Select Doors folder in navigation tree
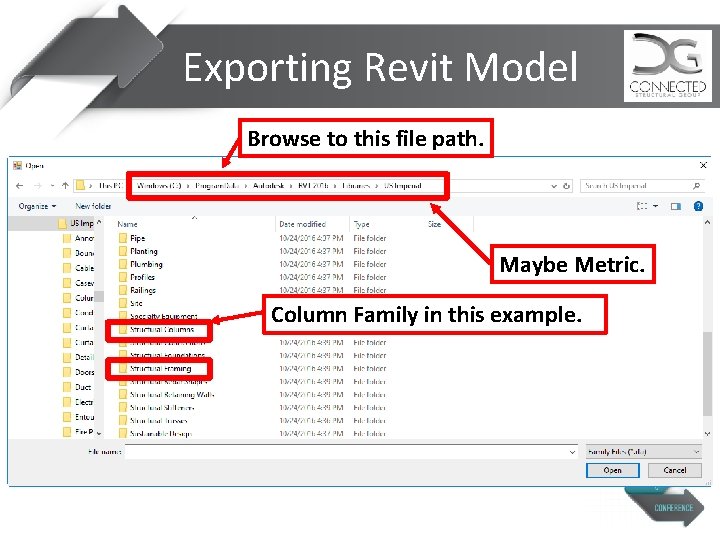Image resolution: width=720 pixels, height=540 pixels. 84,372
